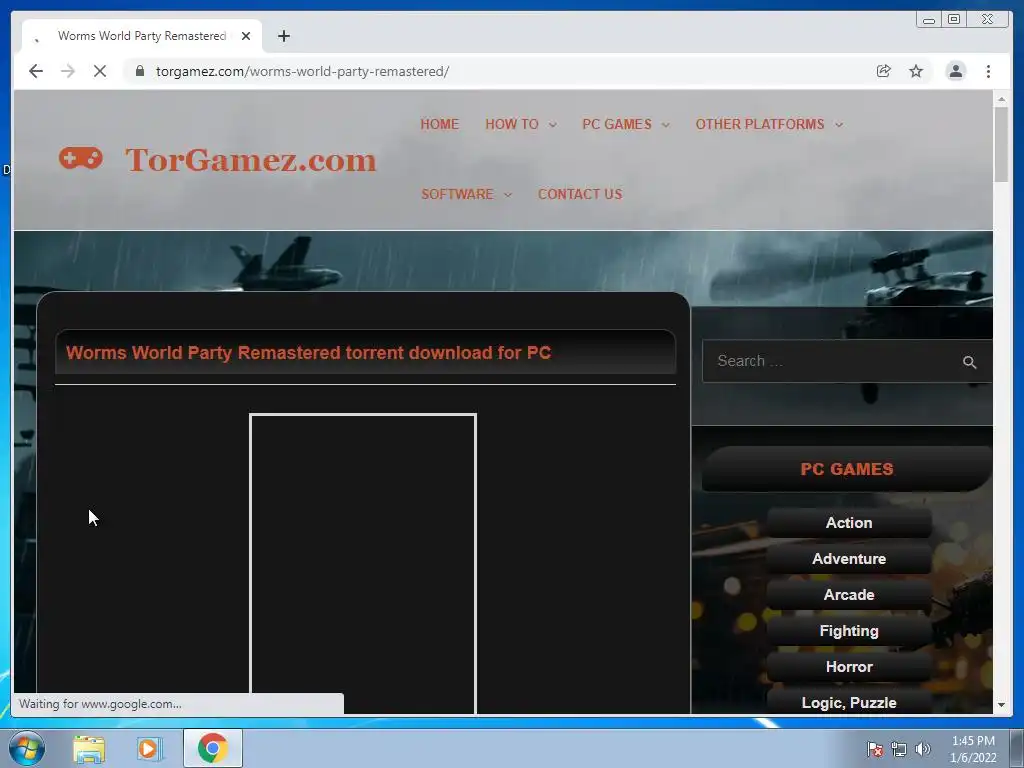Open the Logic, Puzzle category

[x=849, y=703]
